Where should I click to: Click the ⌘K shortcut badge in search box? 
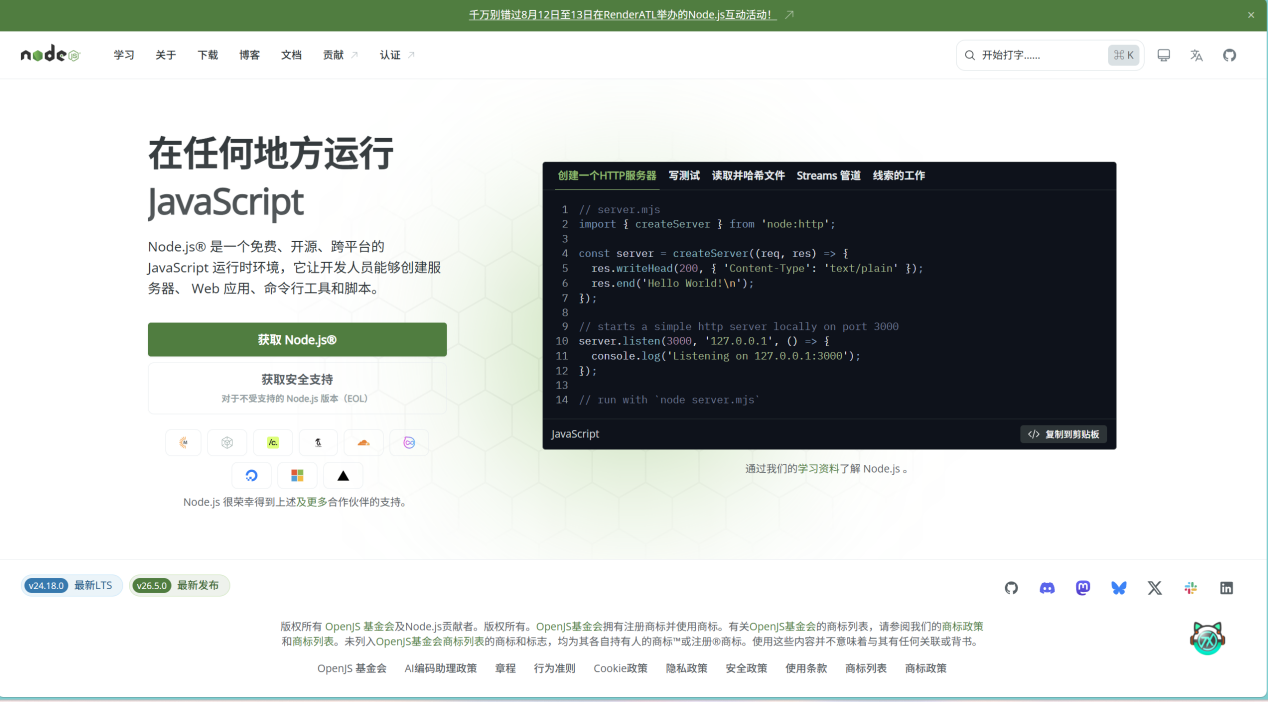click(1123, 55)
